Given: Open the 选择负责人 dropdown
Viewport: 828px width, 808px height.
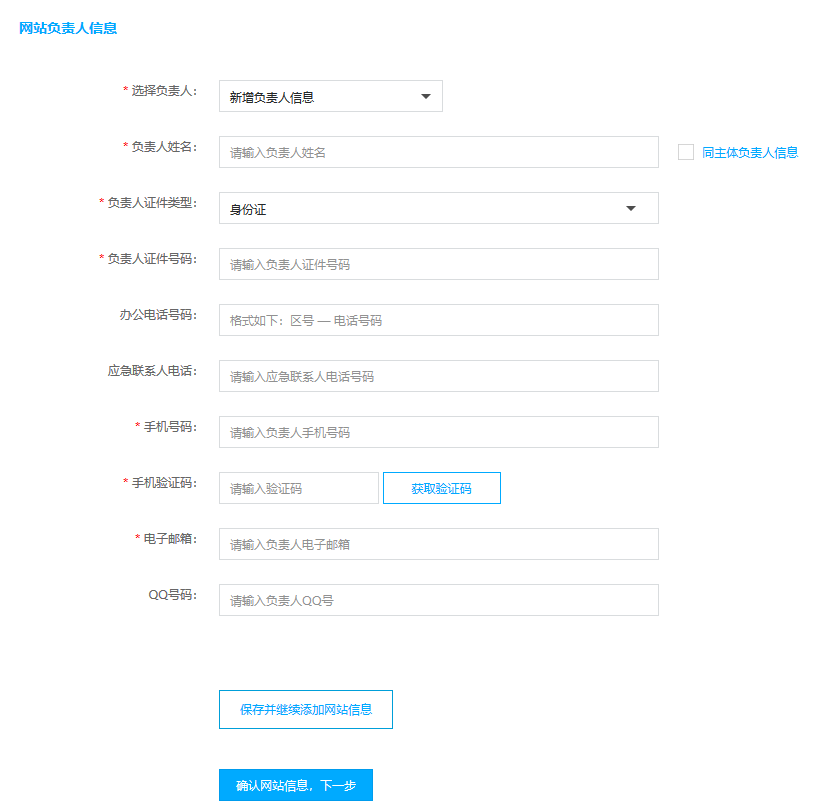Looking at the screenshot, I should pyautogui.click(x=330, y=96).
